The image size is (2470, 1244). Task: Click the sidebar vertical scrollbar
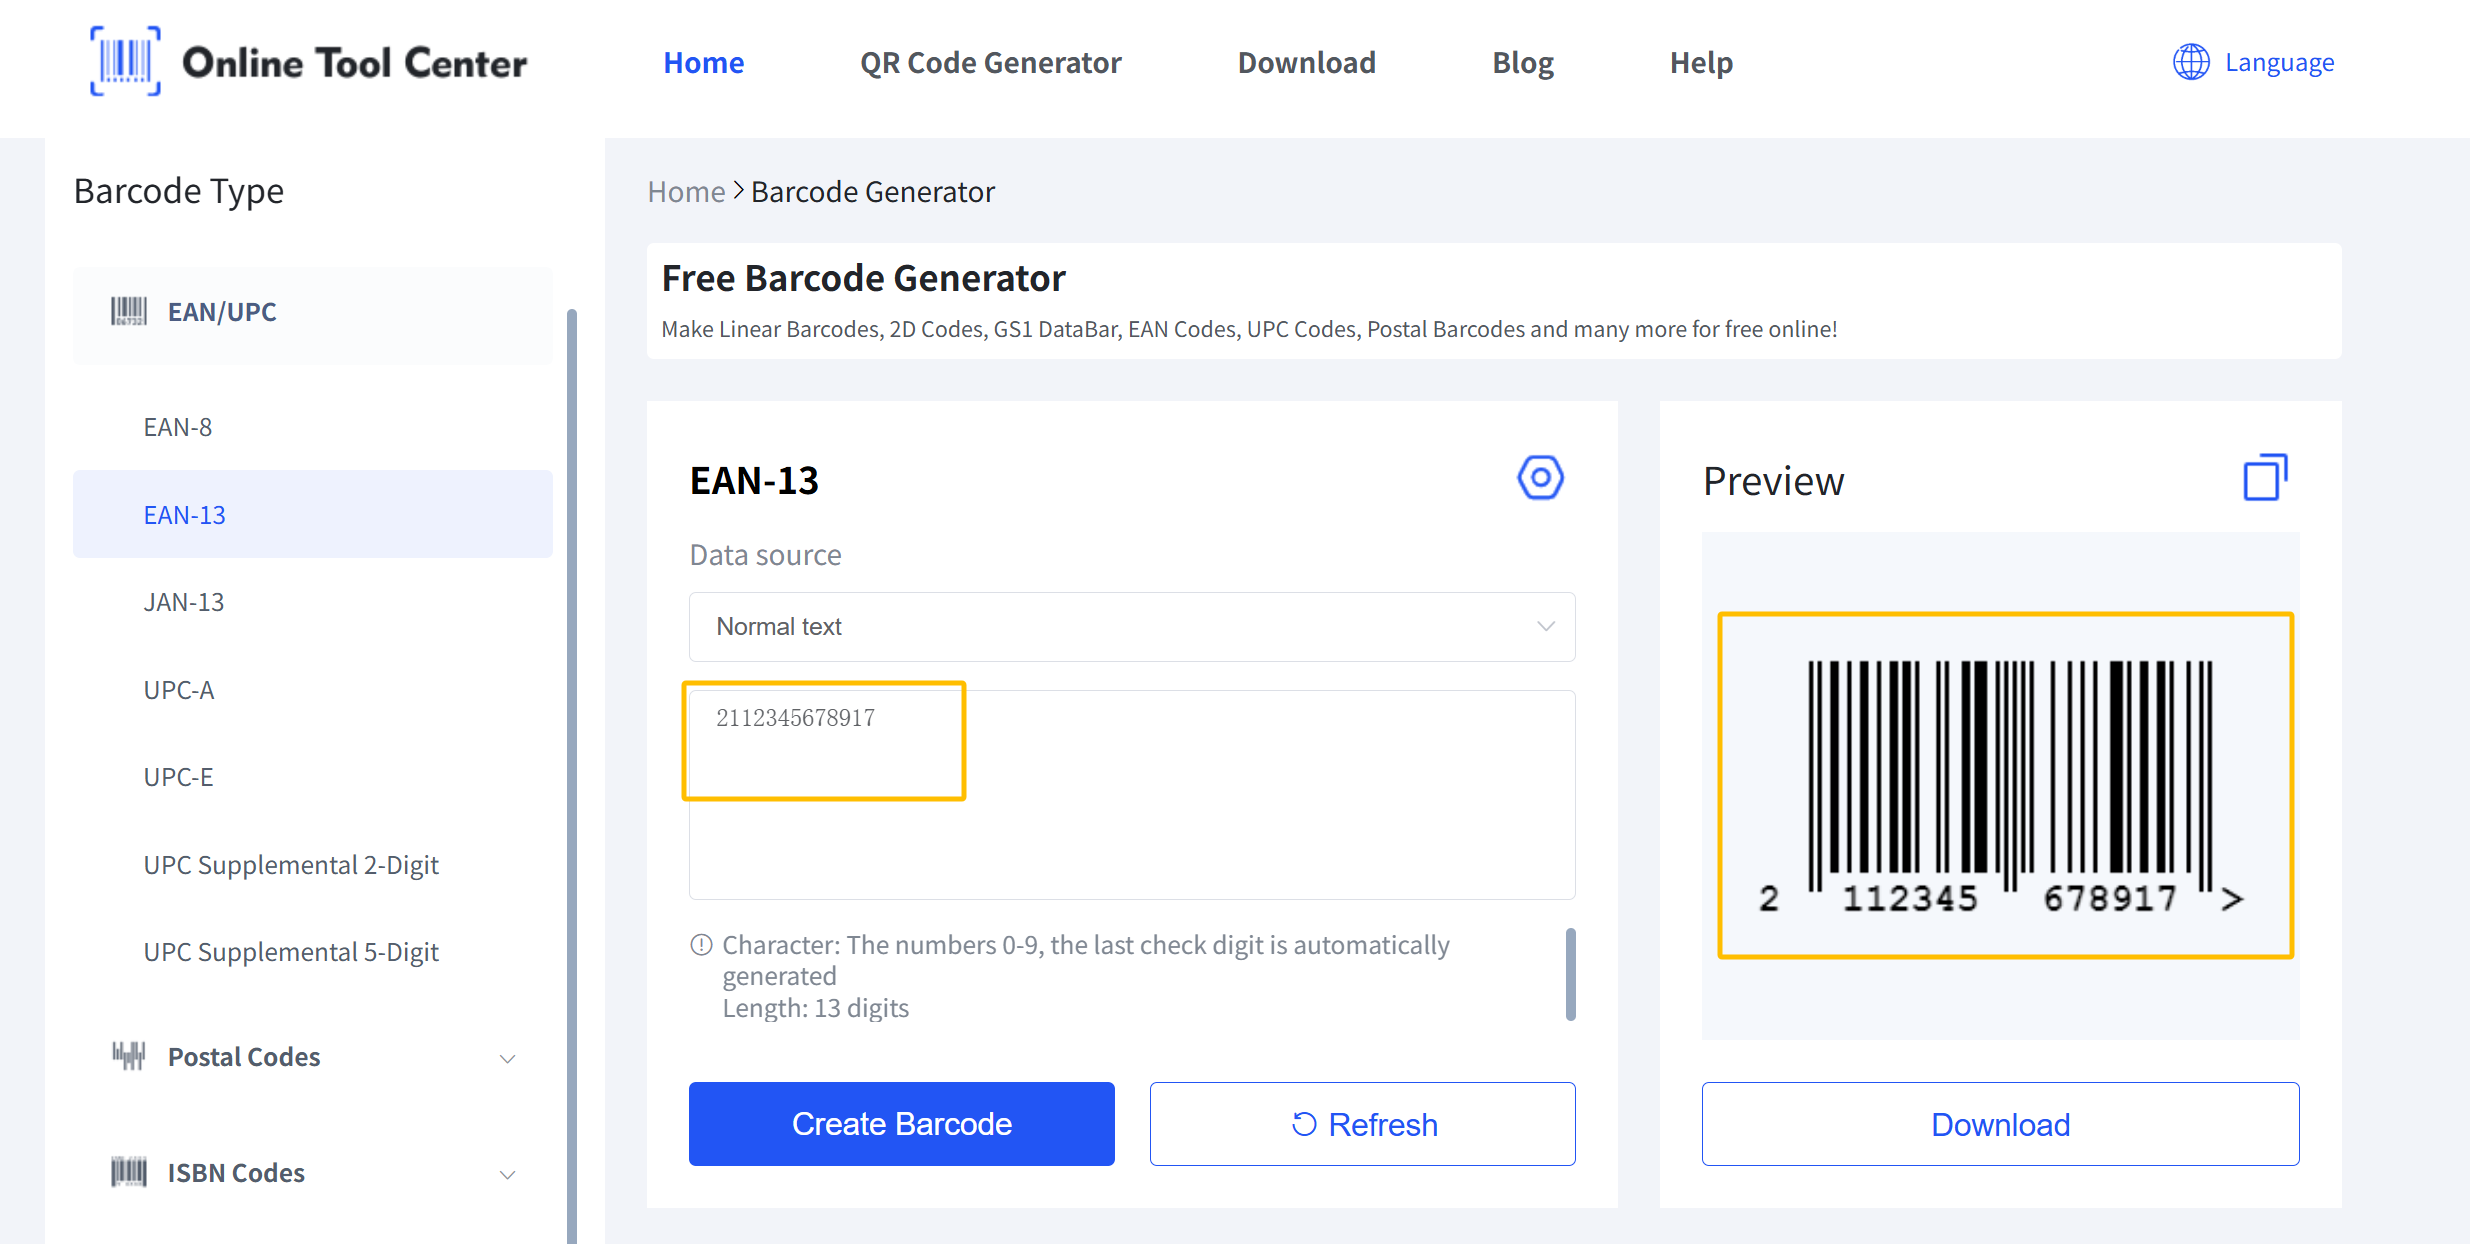point(572,775)
